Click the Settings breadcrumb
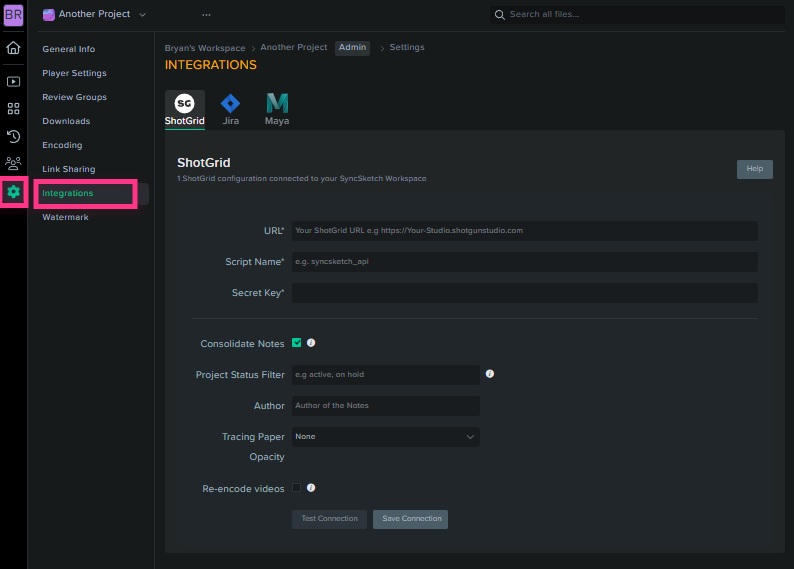The width and height of the screenshot is (794, 569). pos(407,47)
